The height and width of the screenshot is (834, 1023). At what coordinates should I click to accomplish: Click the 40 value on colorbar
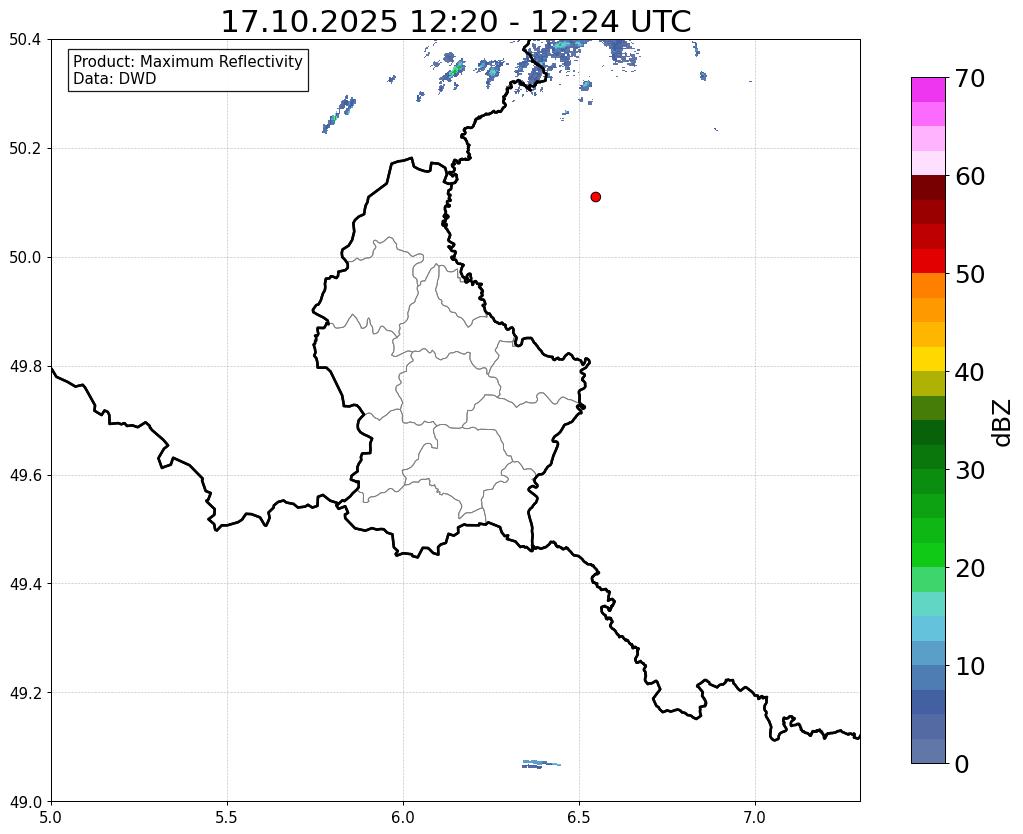click(970, 372)
